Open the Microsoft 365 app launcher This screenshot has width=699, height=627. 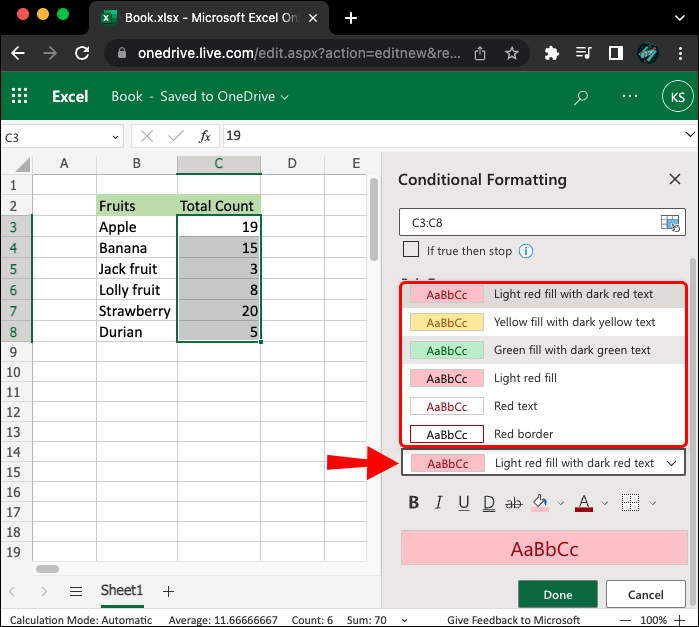(x=19, y=97)
